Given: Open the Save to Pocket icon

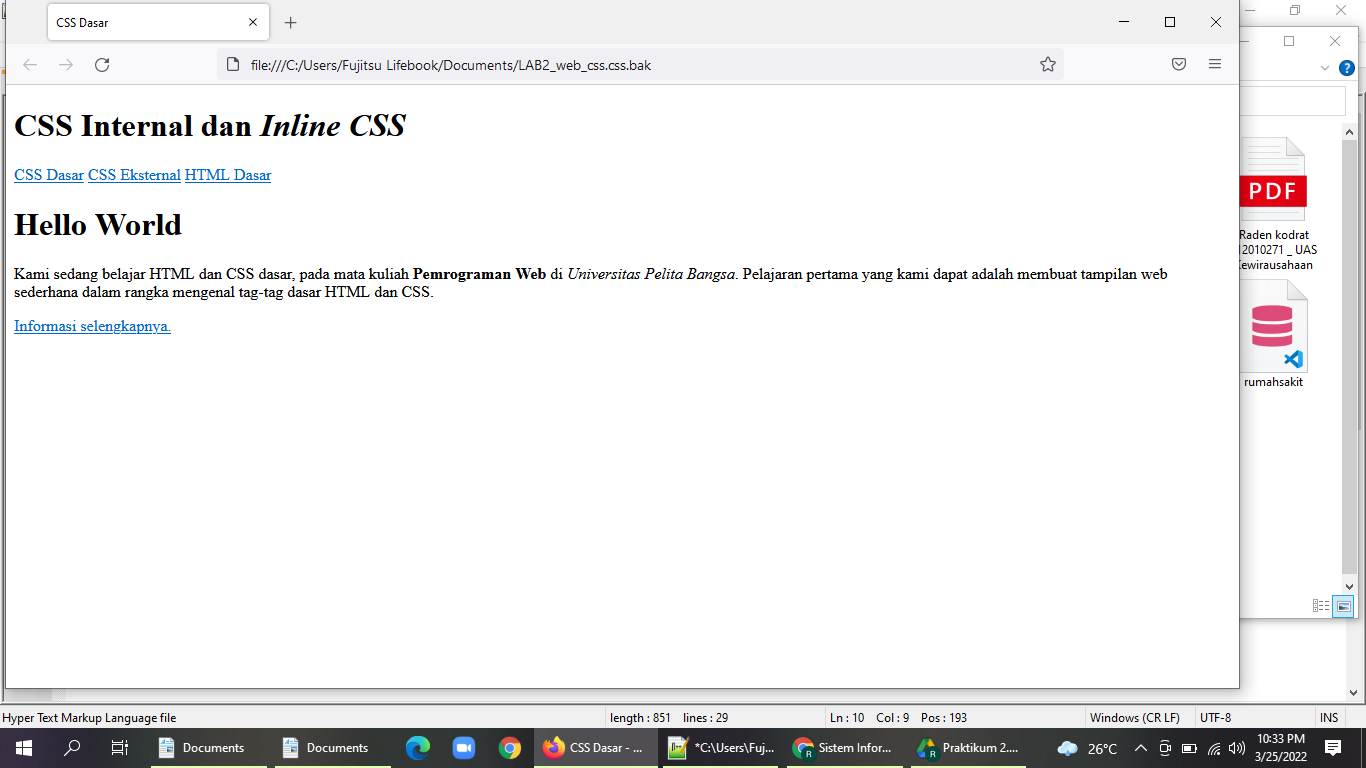Looking at the screenshot, I should [x=1179, y=65].
